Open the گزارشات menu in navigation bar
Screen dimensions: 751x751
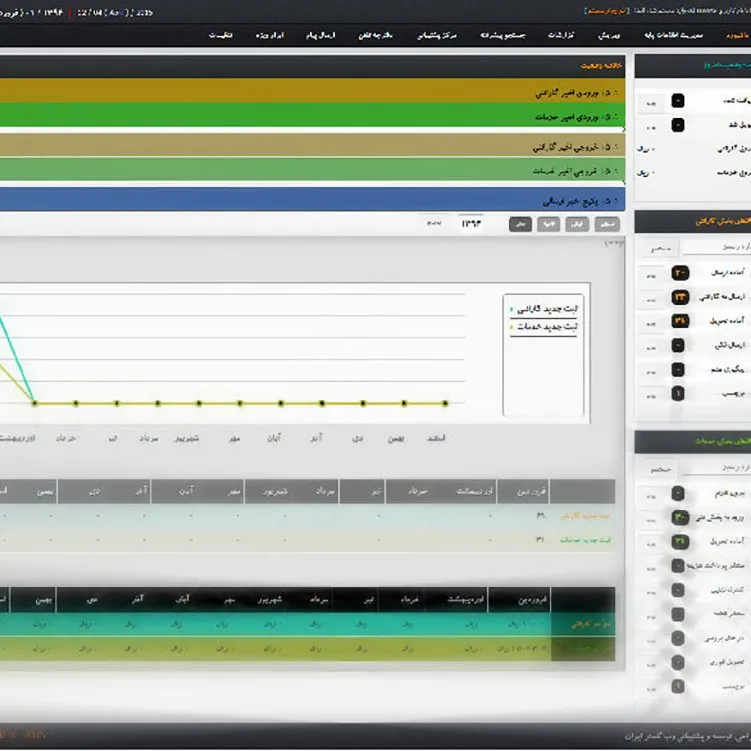coord(561,35)
